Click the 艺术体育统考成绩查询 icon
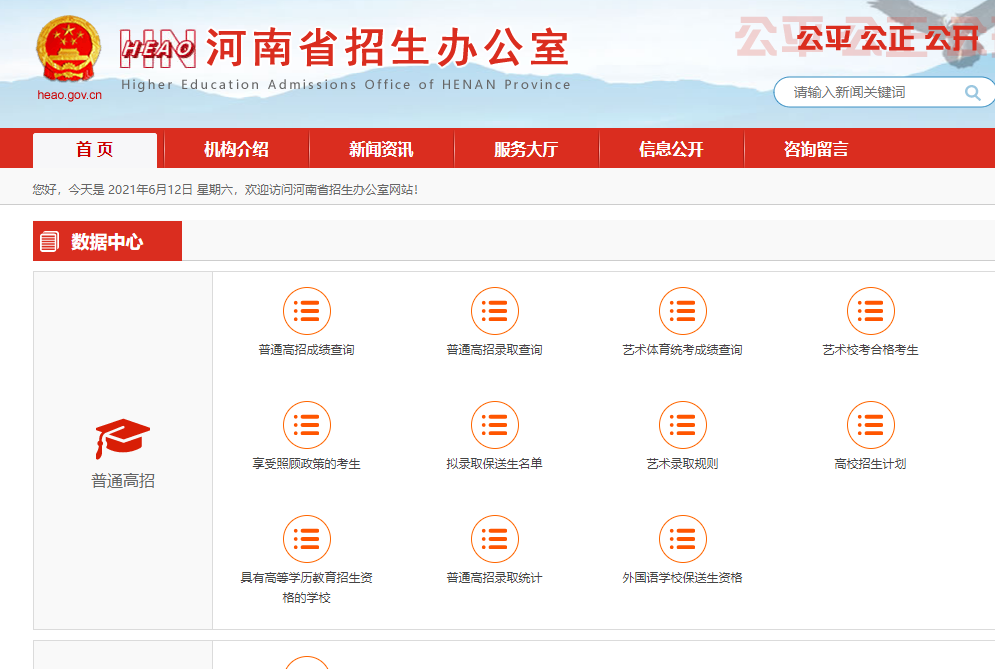This screenshot has width=995, height=669. click(682, 312)
